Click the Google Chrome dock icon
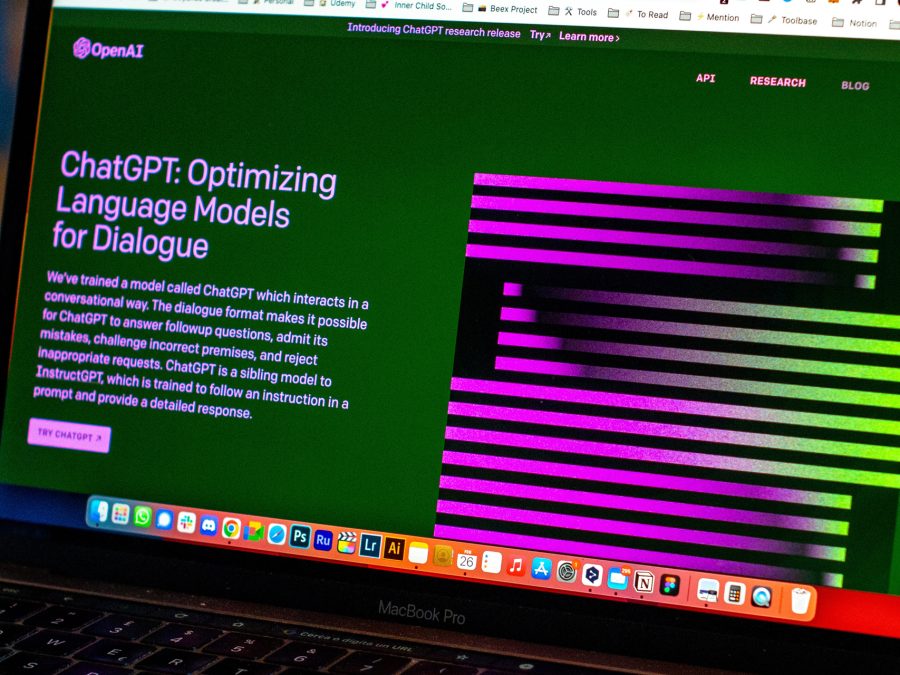Screen dimensions: 900x675 (x=231, y=528)
